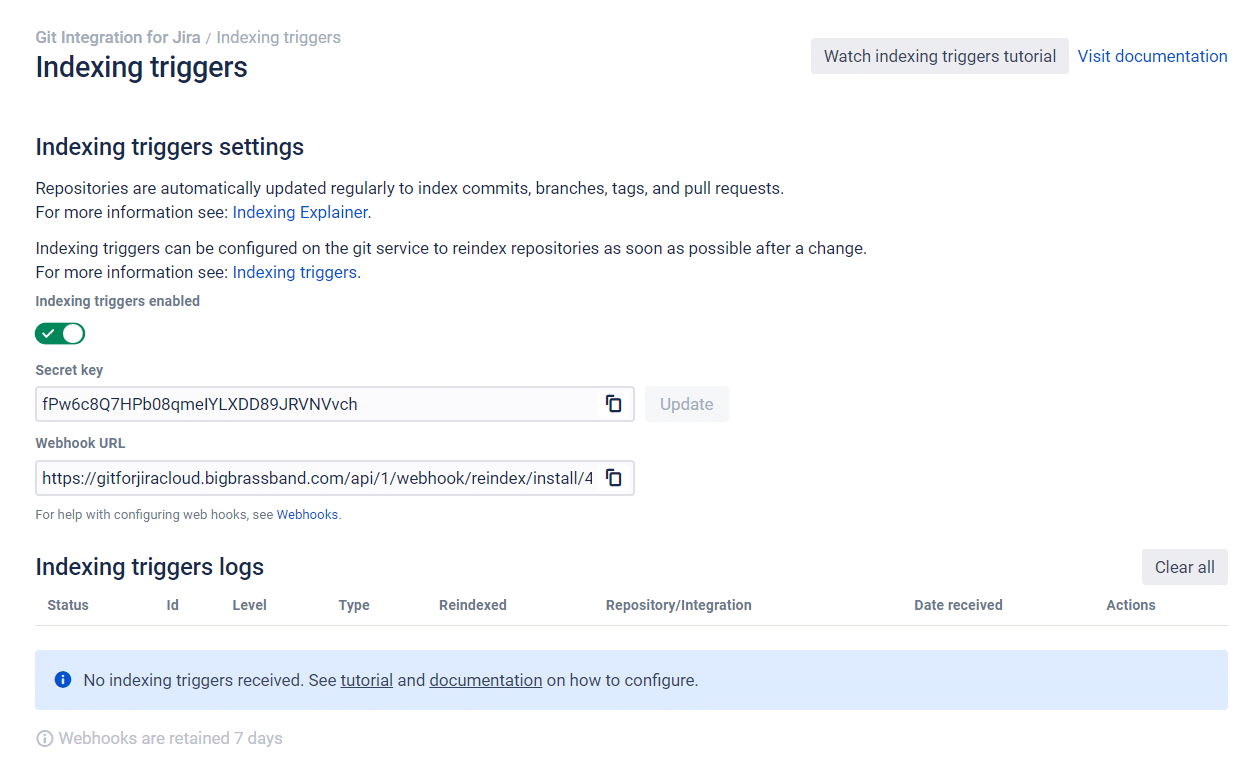Click the Status column header
The width and height of the screenshot is (1254, 774).
tap(68, 605)
